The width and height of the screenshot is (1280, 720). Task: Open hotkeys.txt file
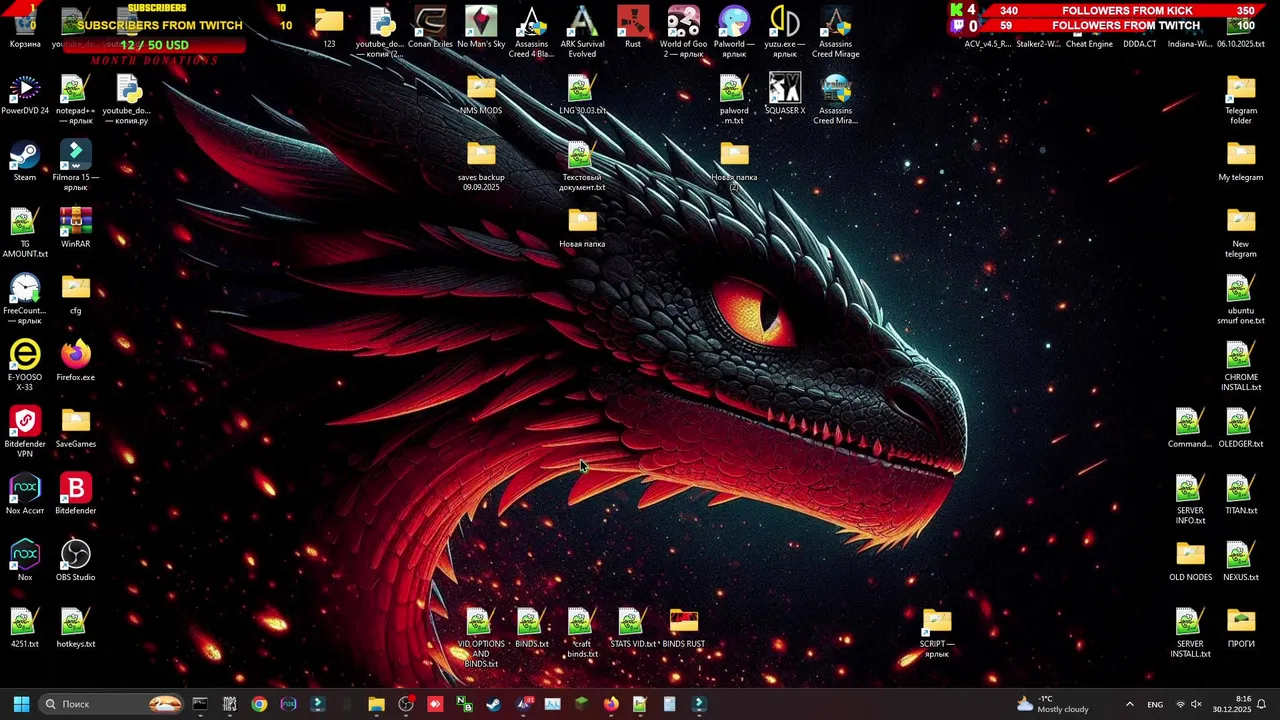(x=76, y=628)
